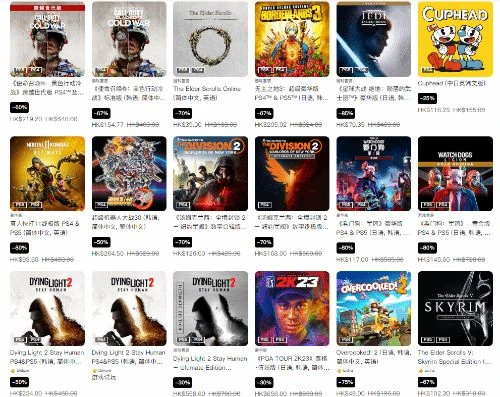Open The Elder Scrolls Online thumbnail

pyautogui.click(x=210, y=39)
